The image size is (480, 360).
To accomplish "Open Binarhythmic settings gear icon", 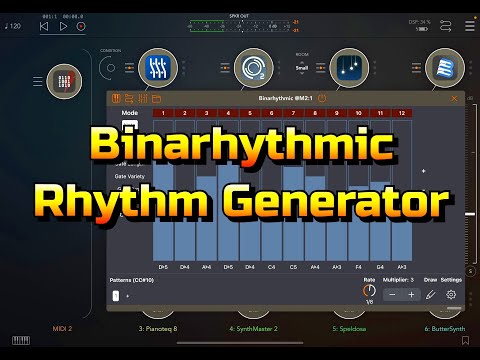I will [451, 294].
